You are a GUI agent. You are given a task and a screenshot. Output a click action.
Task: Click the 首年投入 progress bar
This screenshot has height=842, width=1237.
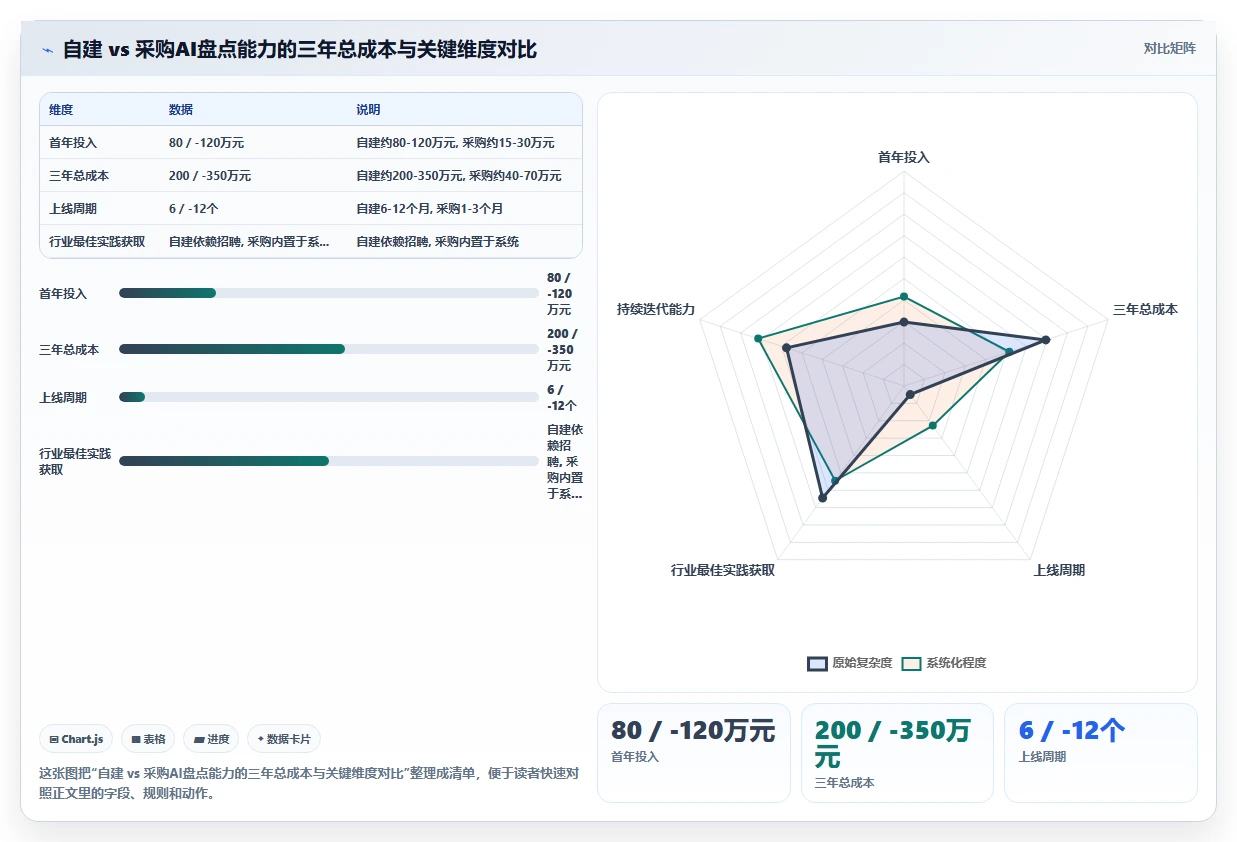click(x=328, y=293)
